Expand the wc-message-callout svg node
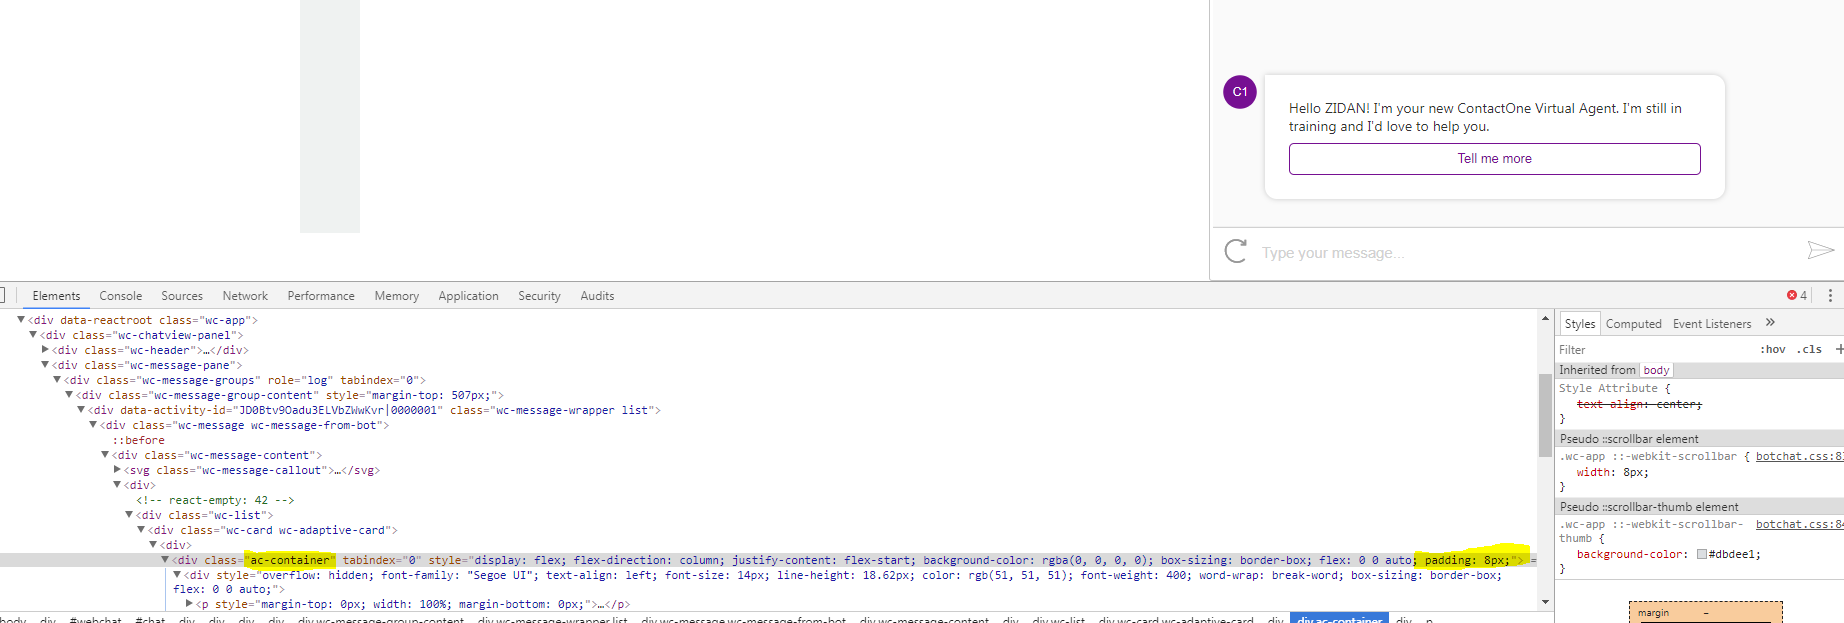This screenshot has height=623, width=1844. coord(117,470)
